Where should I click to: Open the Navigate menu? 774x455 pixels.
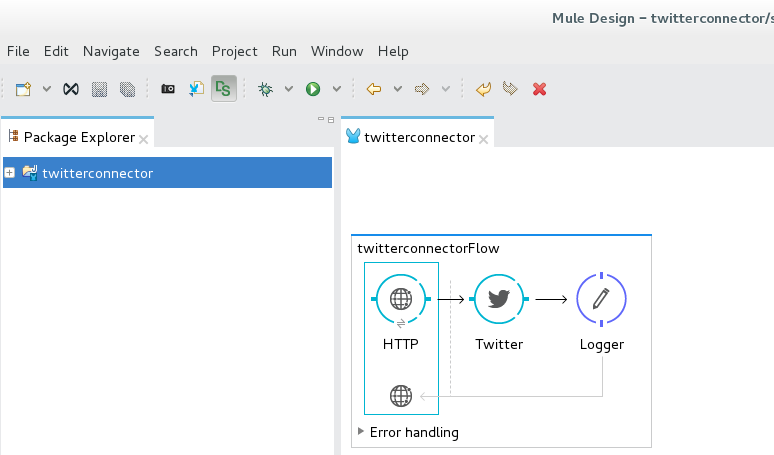pos(111,51)
